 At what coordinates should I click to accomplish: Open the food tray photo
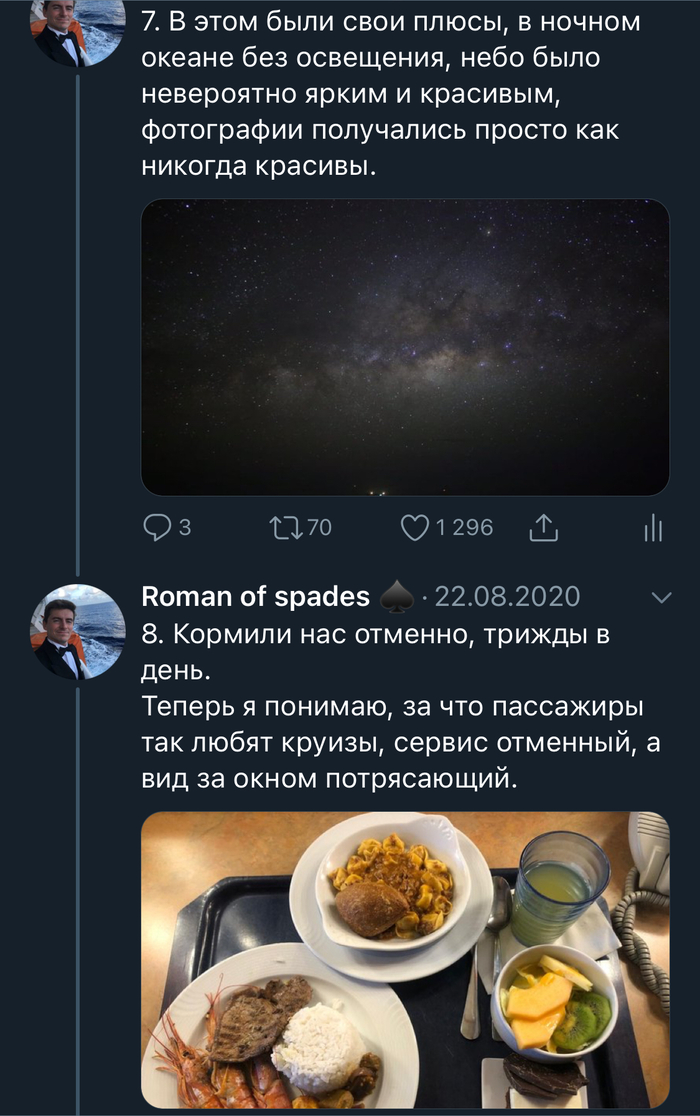point(405,960)
